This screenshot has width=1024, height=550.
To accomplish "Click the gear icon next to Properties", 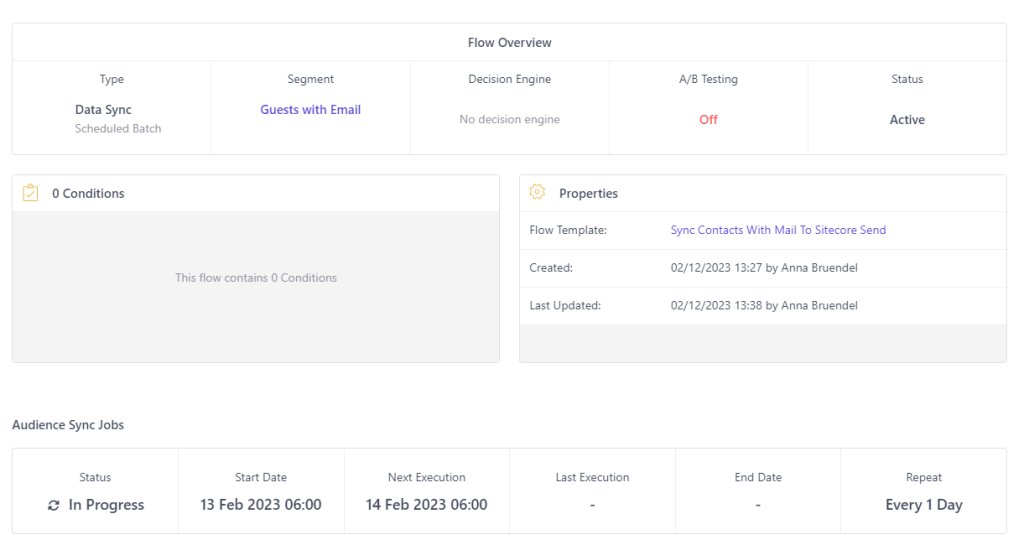I will click(x=537, y=193).
